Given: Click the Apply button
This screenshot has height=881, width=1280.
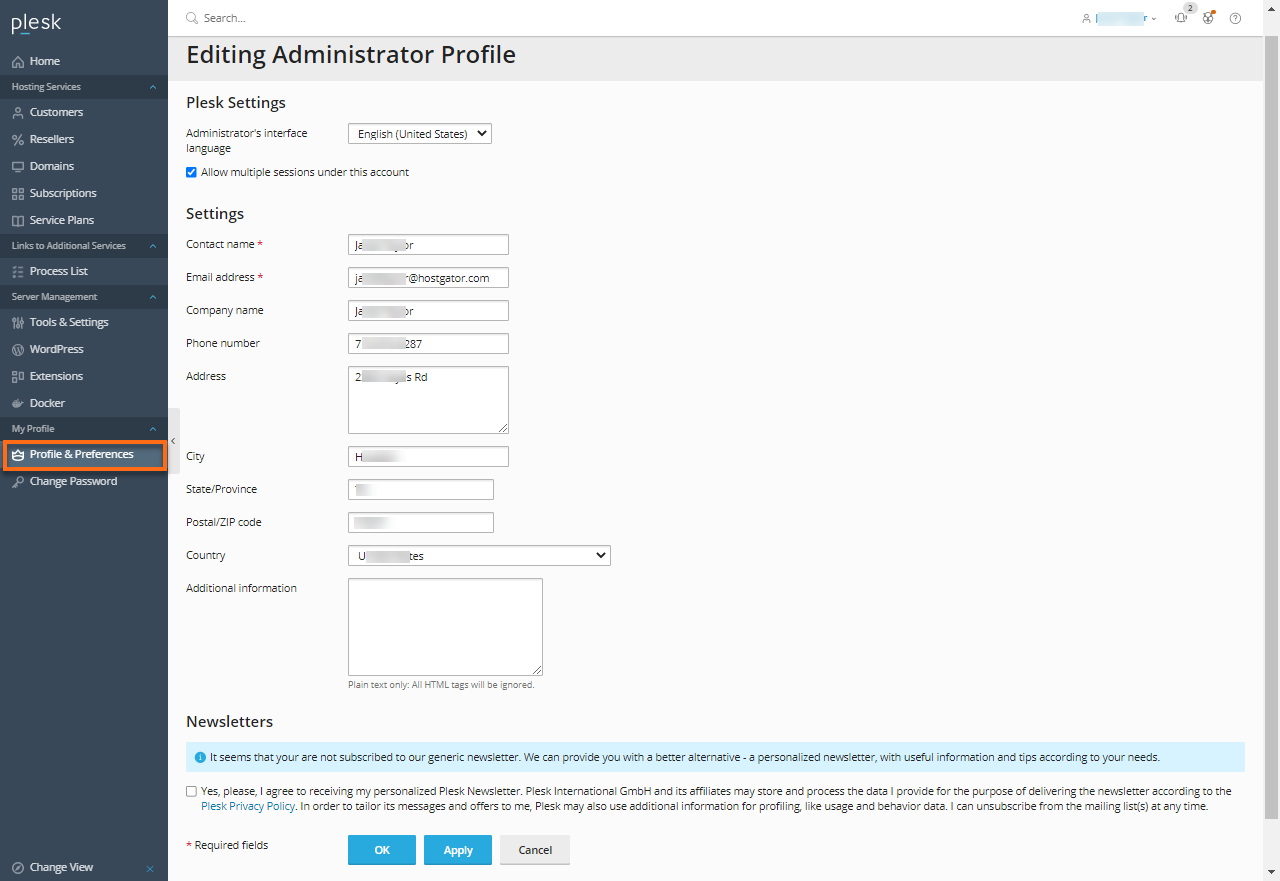Looking at the screenshot, I should tap(457, 850).
